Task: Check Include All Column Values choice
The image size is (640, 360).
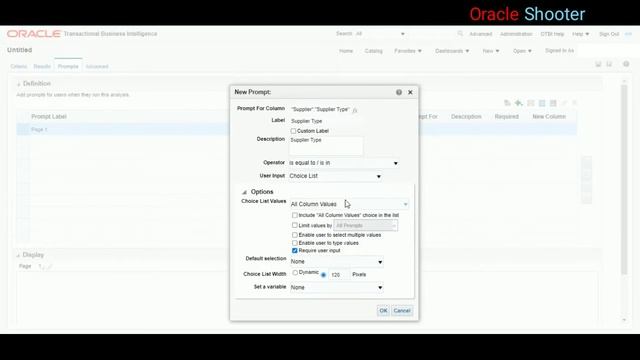Action: (295, 215)
